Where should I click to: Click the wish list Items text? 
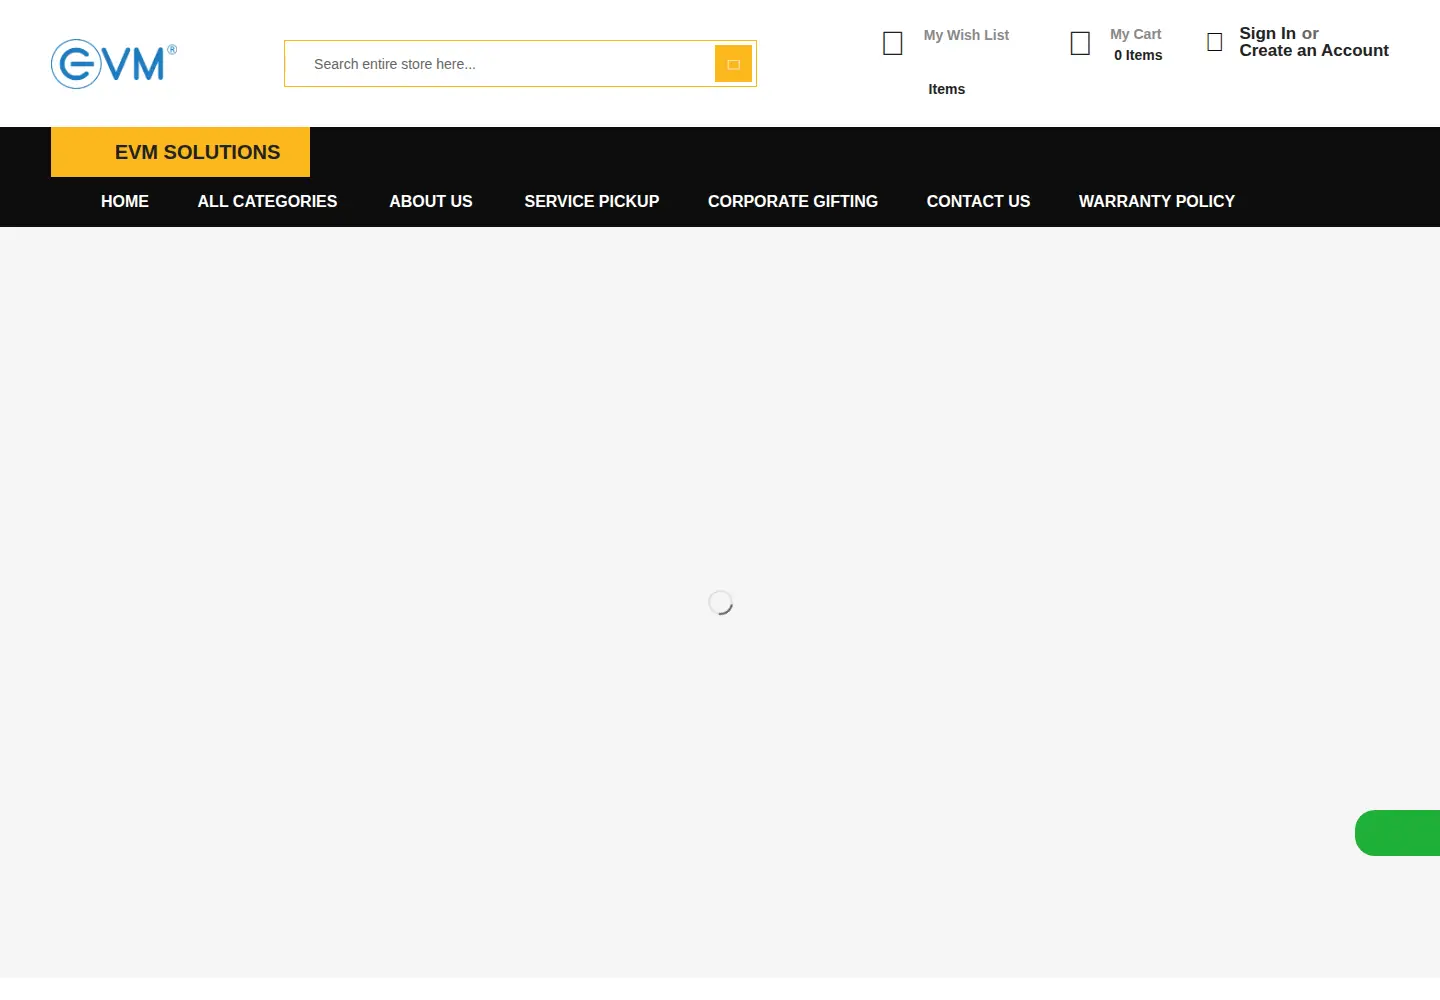tap(946, 89)
